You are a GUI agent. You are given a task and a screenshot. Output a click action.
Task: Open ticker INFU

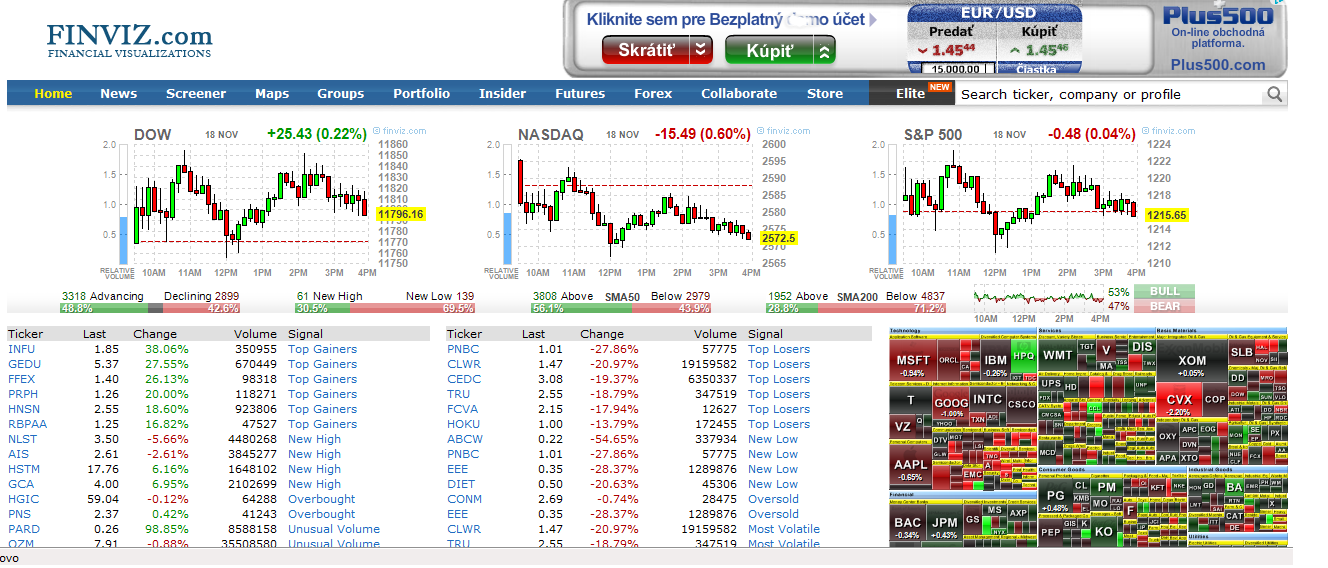tap(21, 349)
